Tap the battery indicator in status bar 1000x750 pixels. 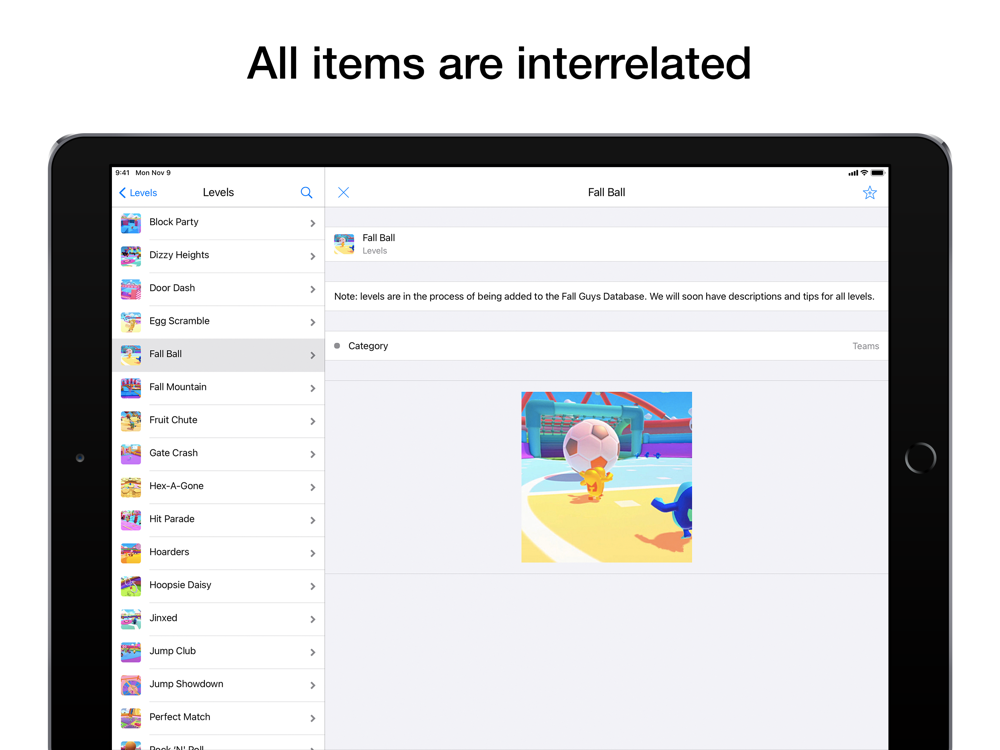point(878,173)
